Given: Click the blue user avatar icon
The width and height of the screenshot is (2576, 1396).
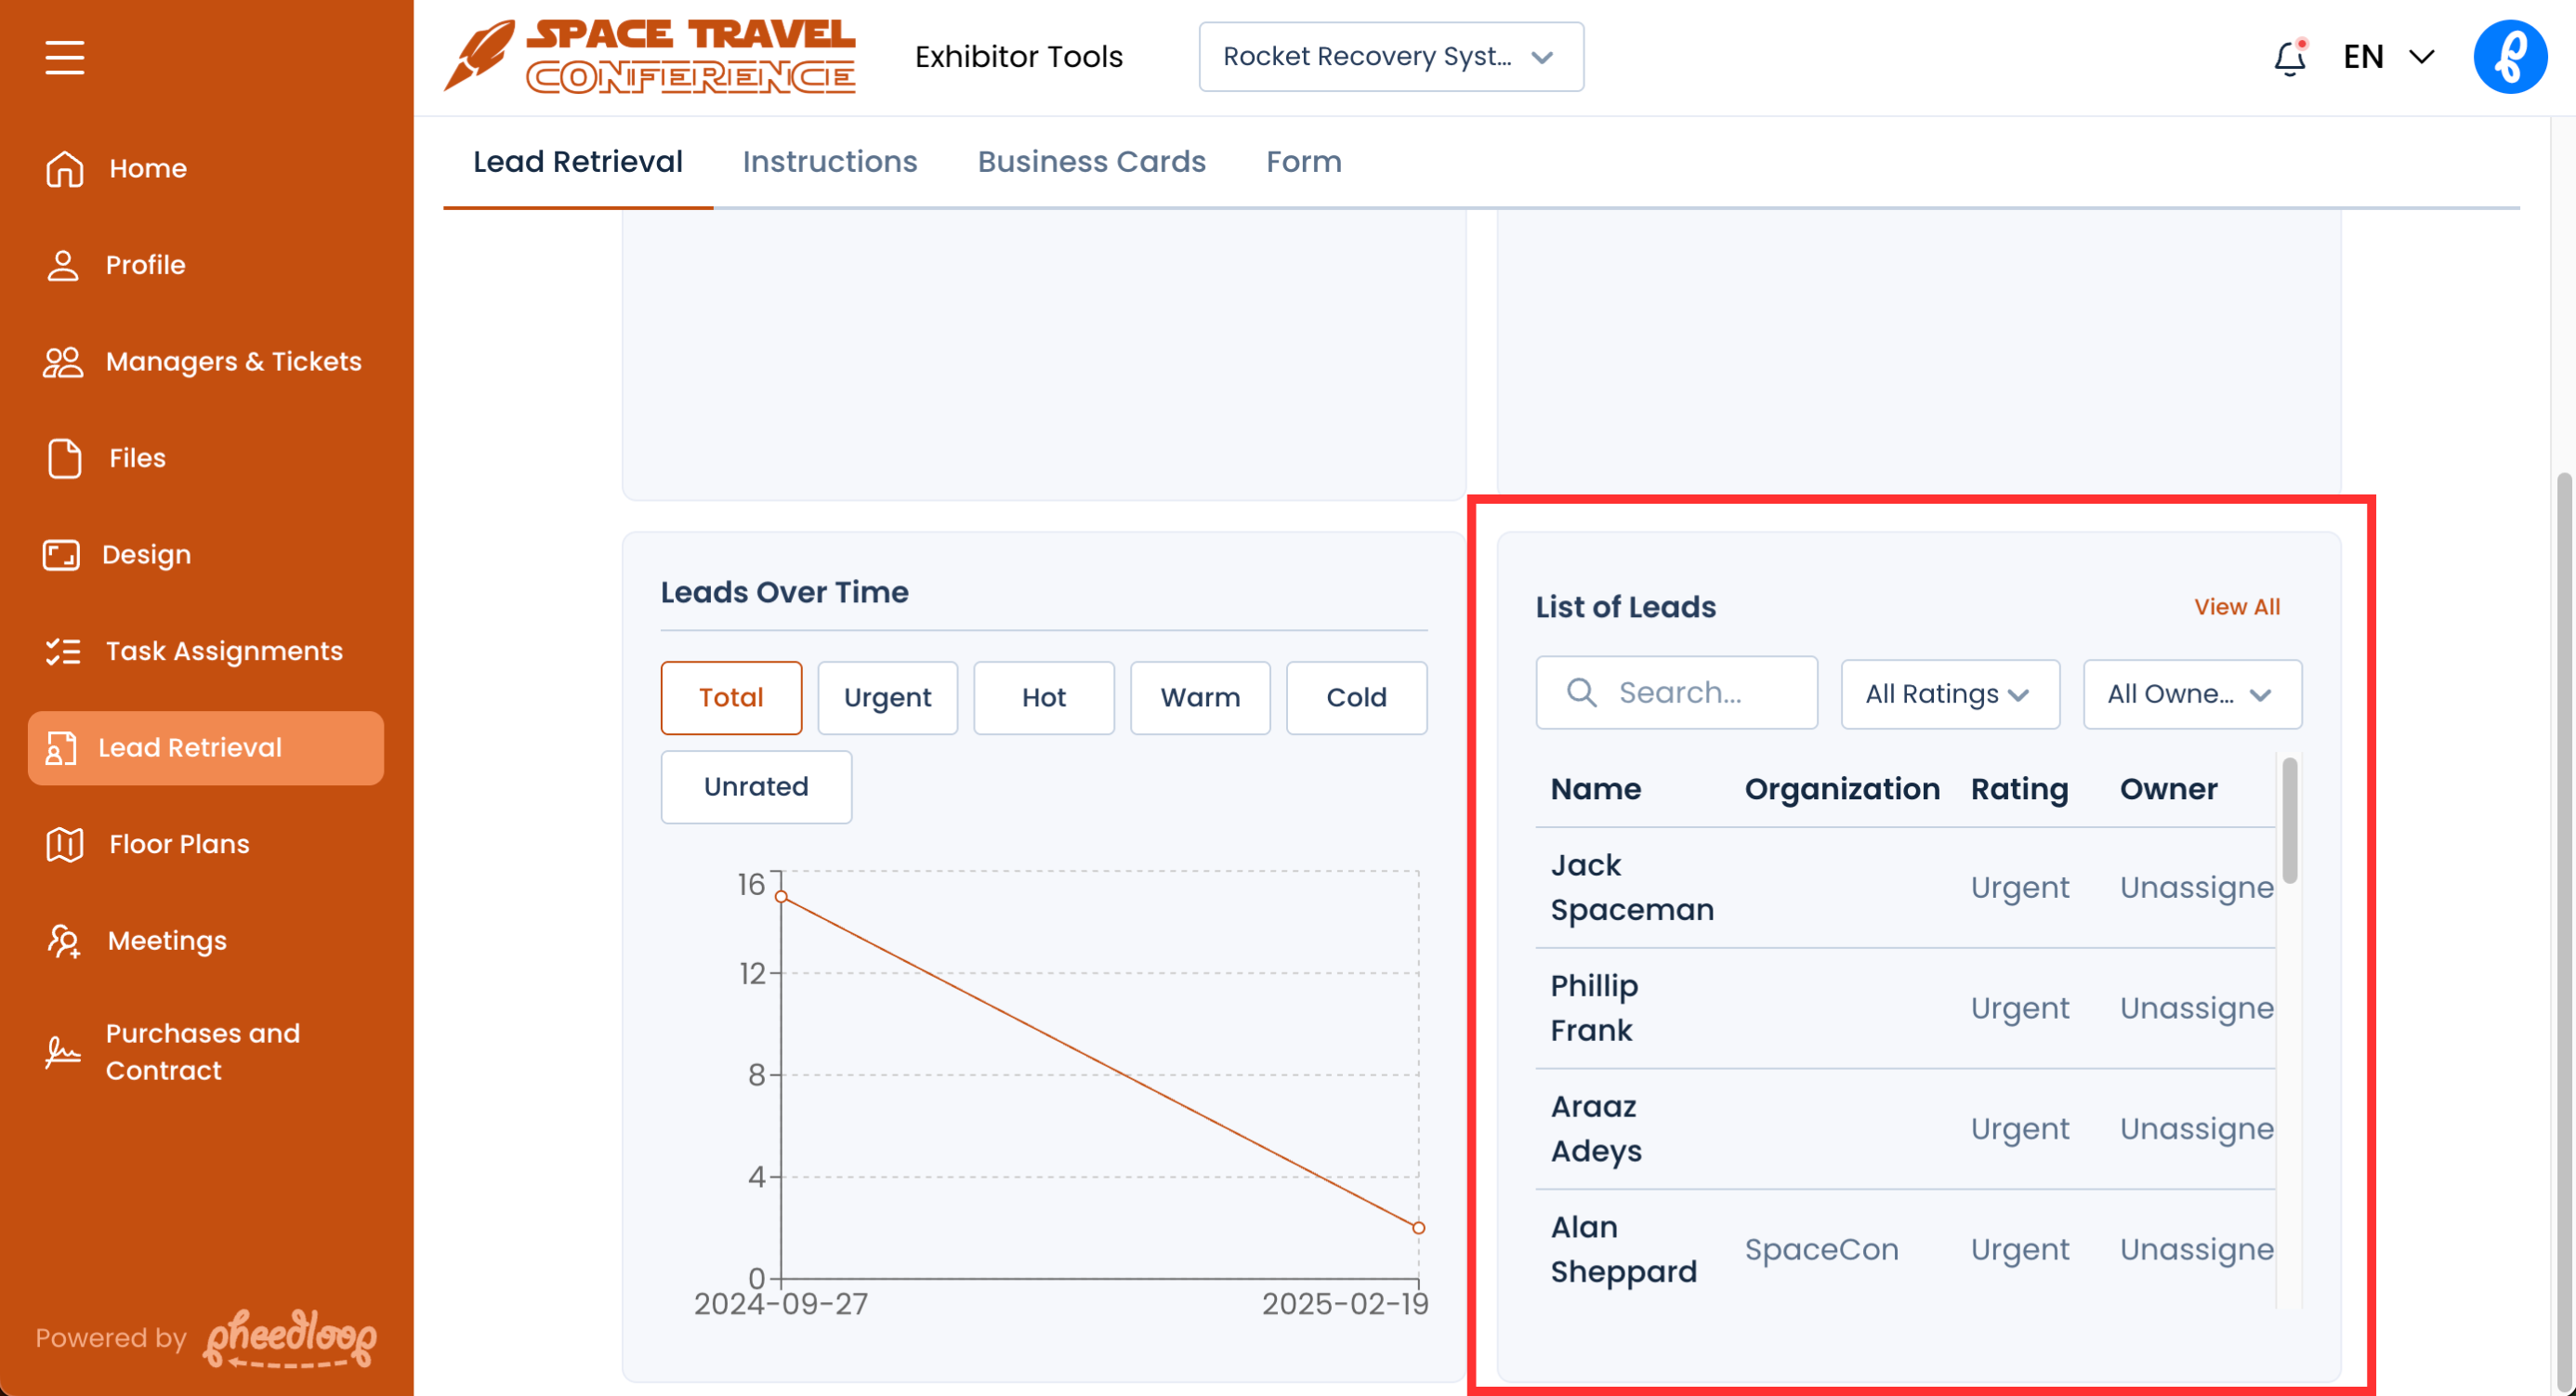Looking at the screenshot, I should click(2510, 57).
